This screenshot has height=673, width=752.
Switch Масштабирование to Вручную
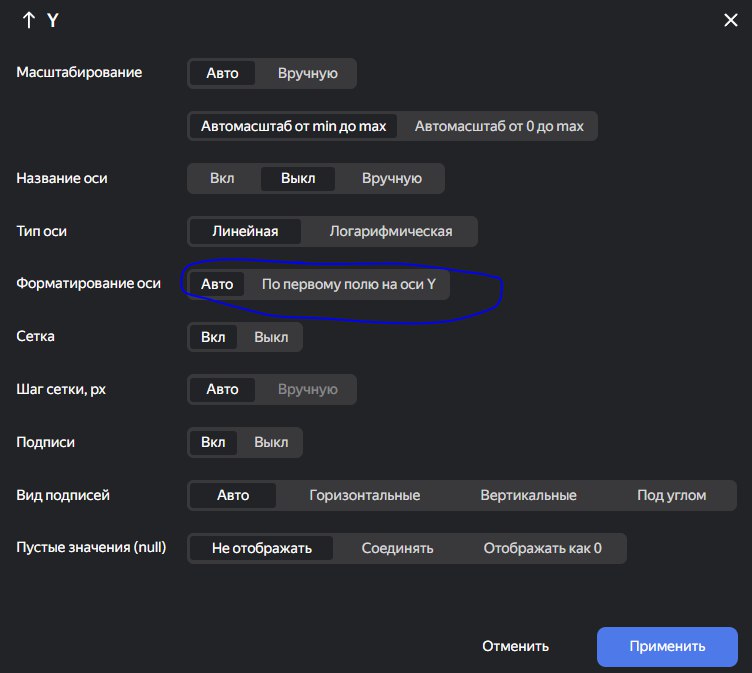307,73
